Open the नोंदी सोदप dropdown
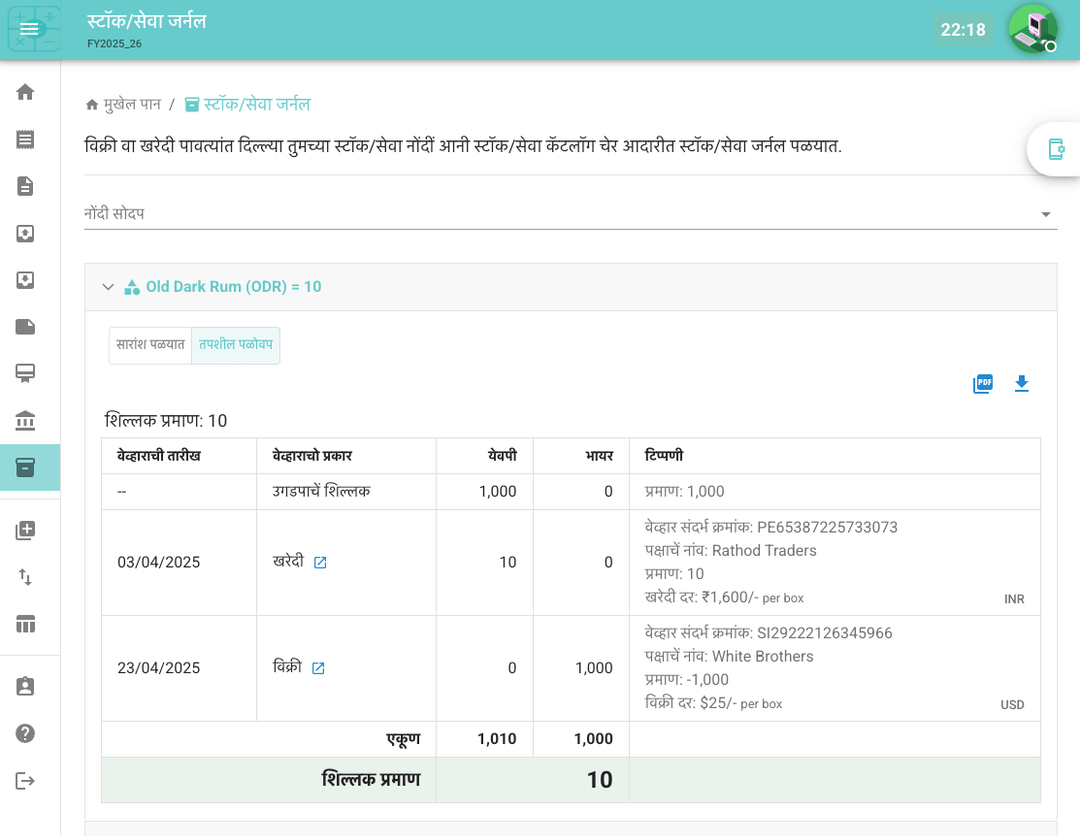Image resolution: width=1080 pixels, height=836 pixels. pos(1045,213)
